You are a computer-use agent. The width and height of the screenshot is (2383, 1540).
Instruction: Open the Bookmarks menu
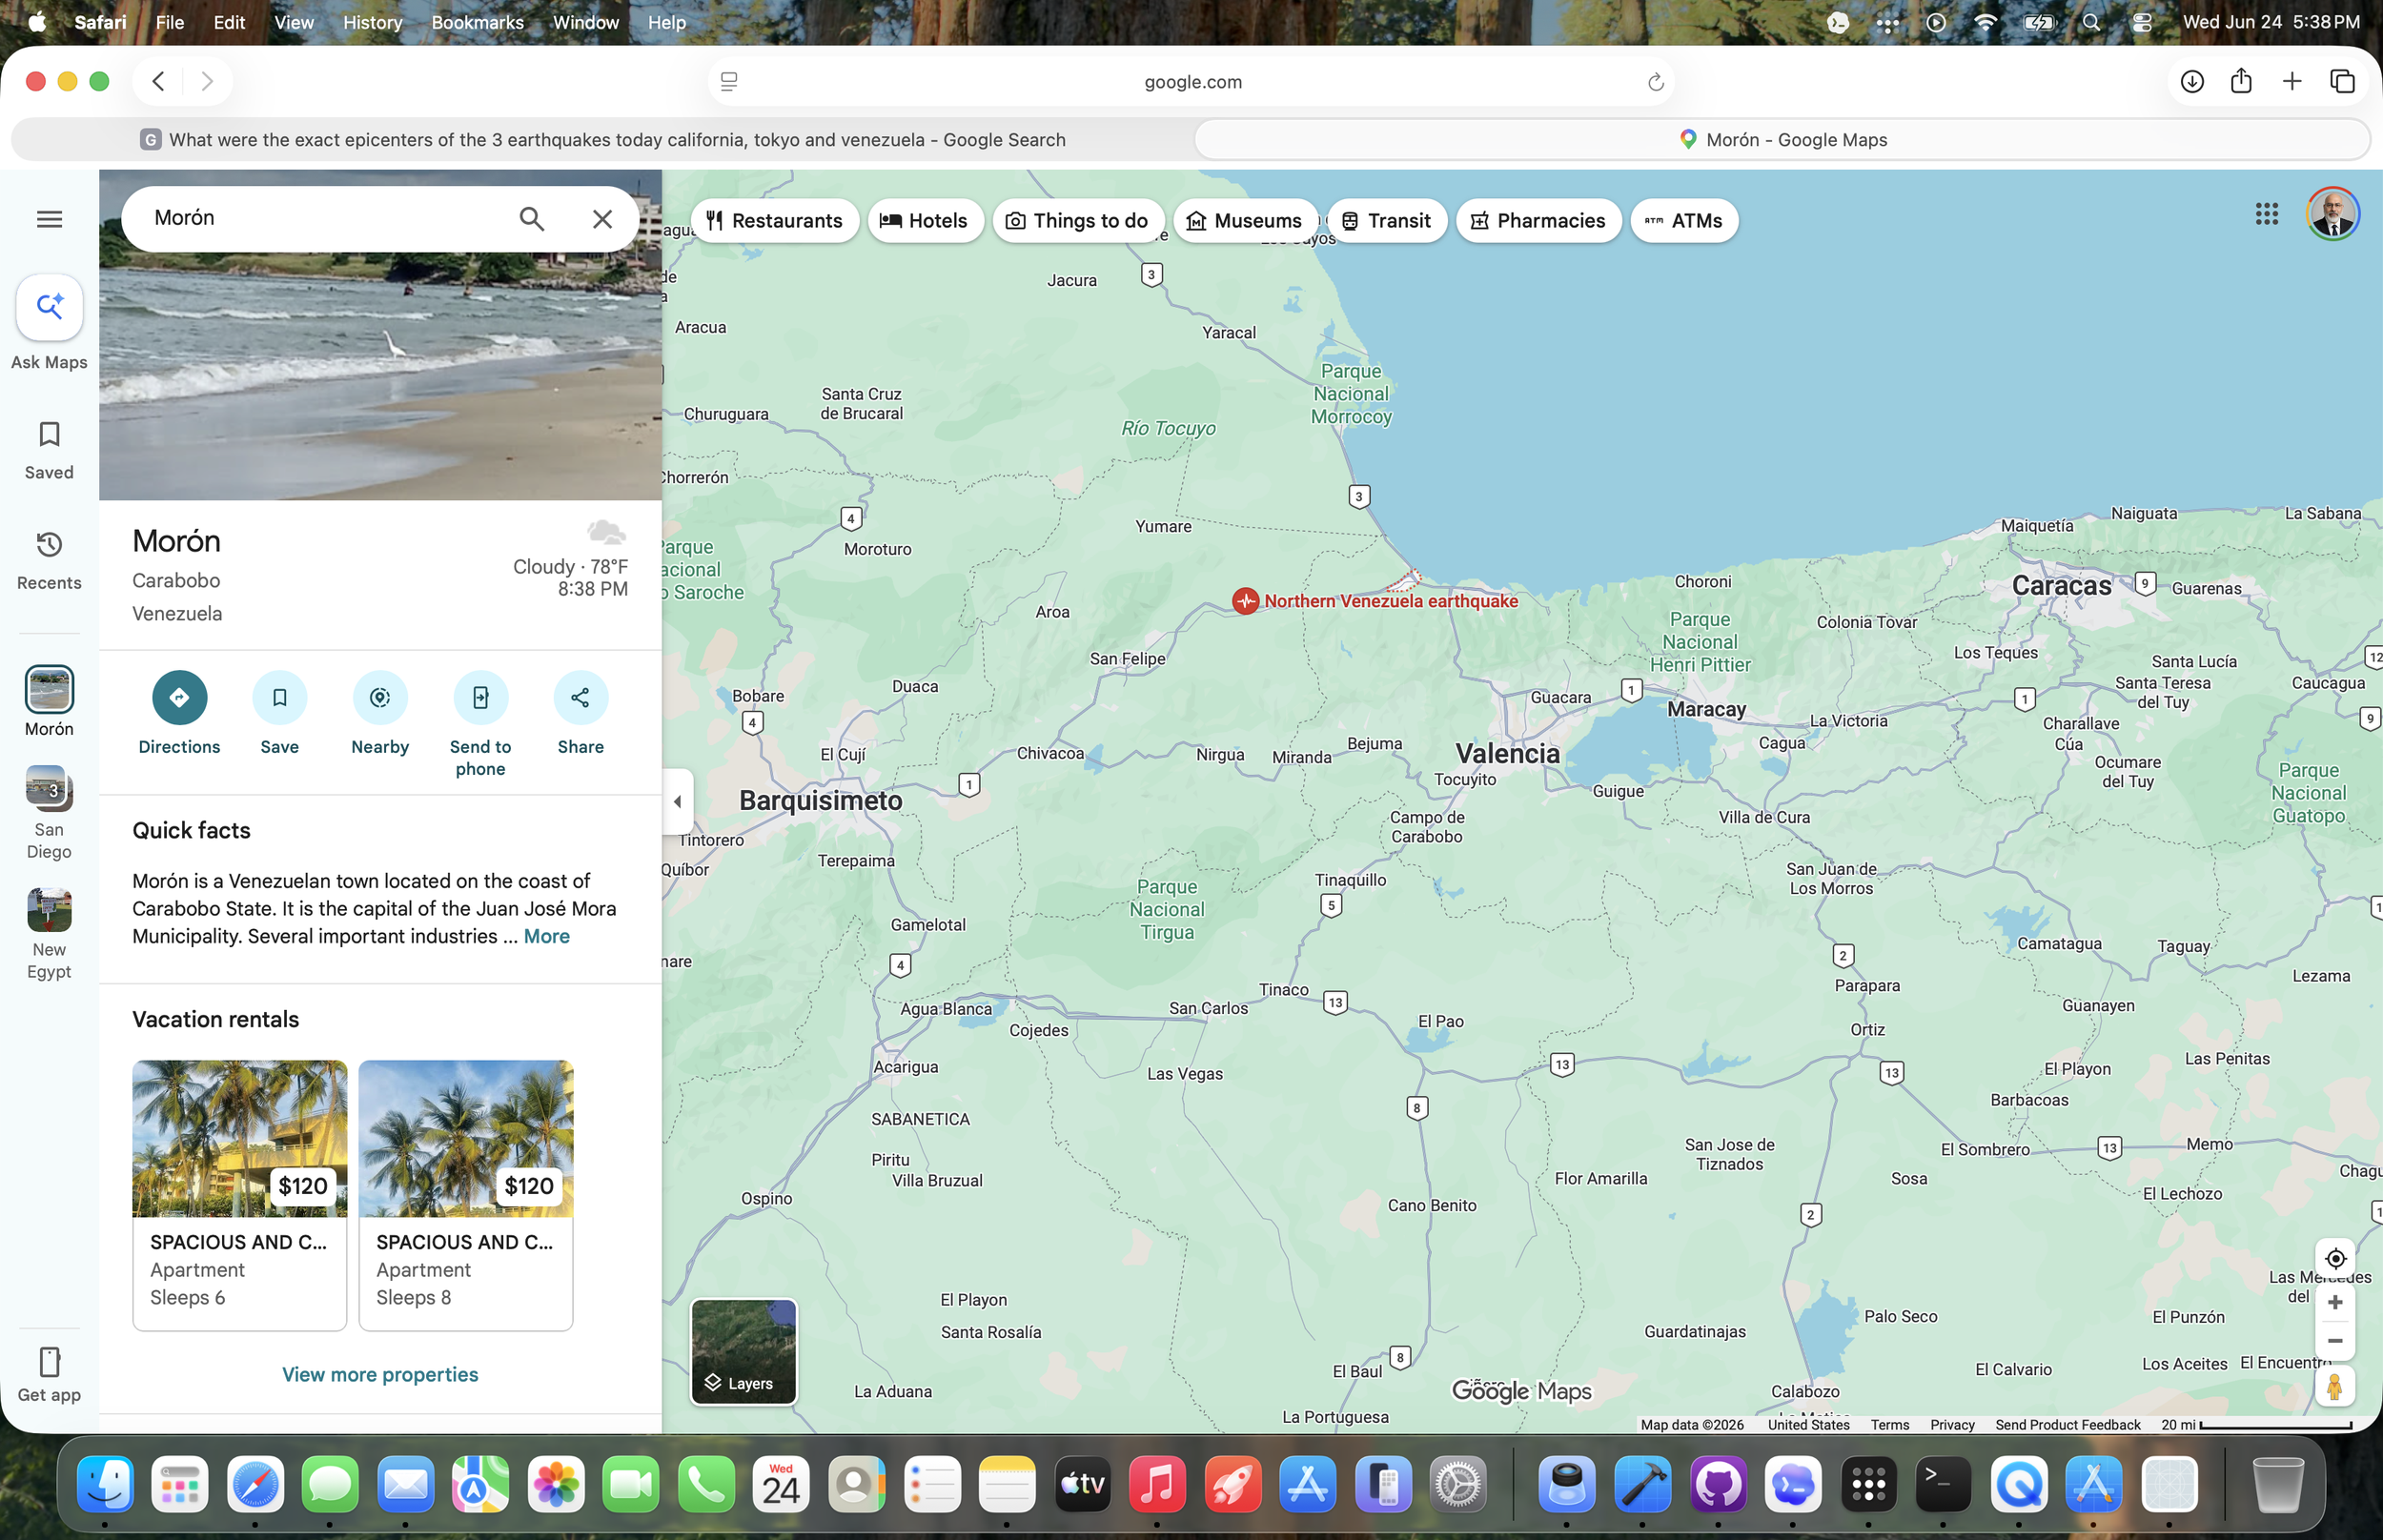(x=477, y=22)
